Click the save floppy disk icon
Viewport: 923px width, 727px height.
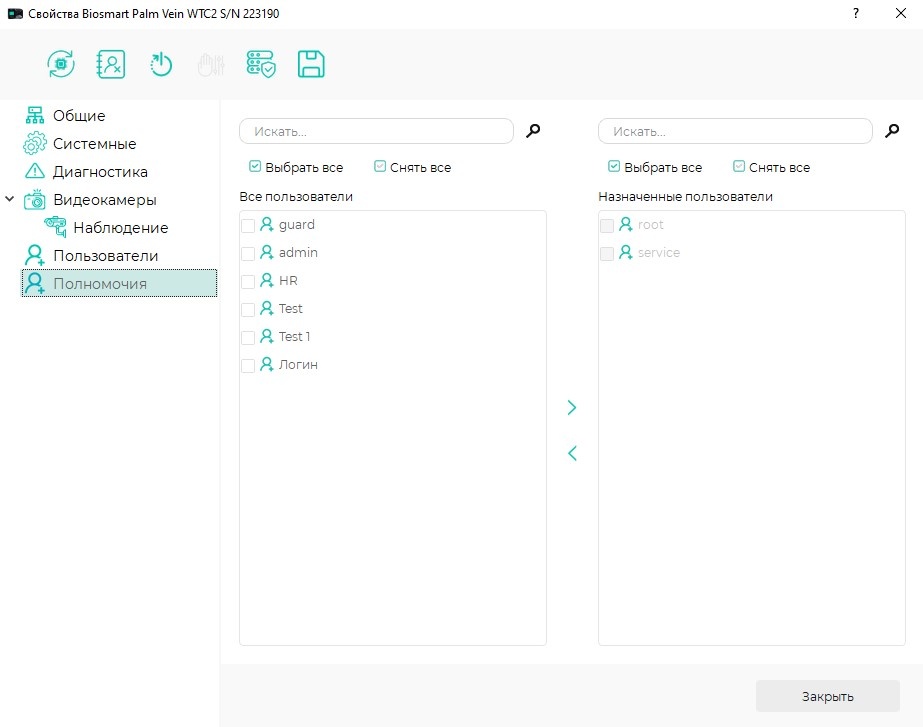point(311,64)
